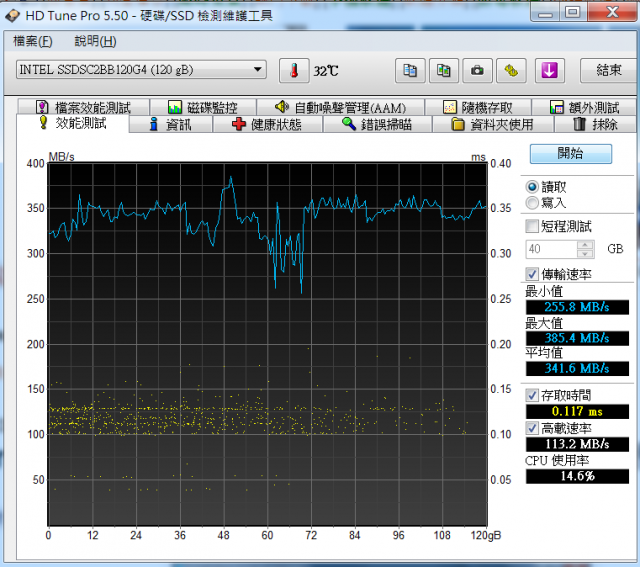Click the thermometer temperature icon

[294, 71]
